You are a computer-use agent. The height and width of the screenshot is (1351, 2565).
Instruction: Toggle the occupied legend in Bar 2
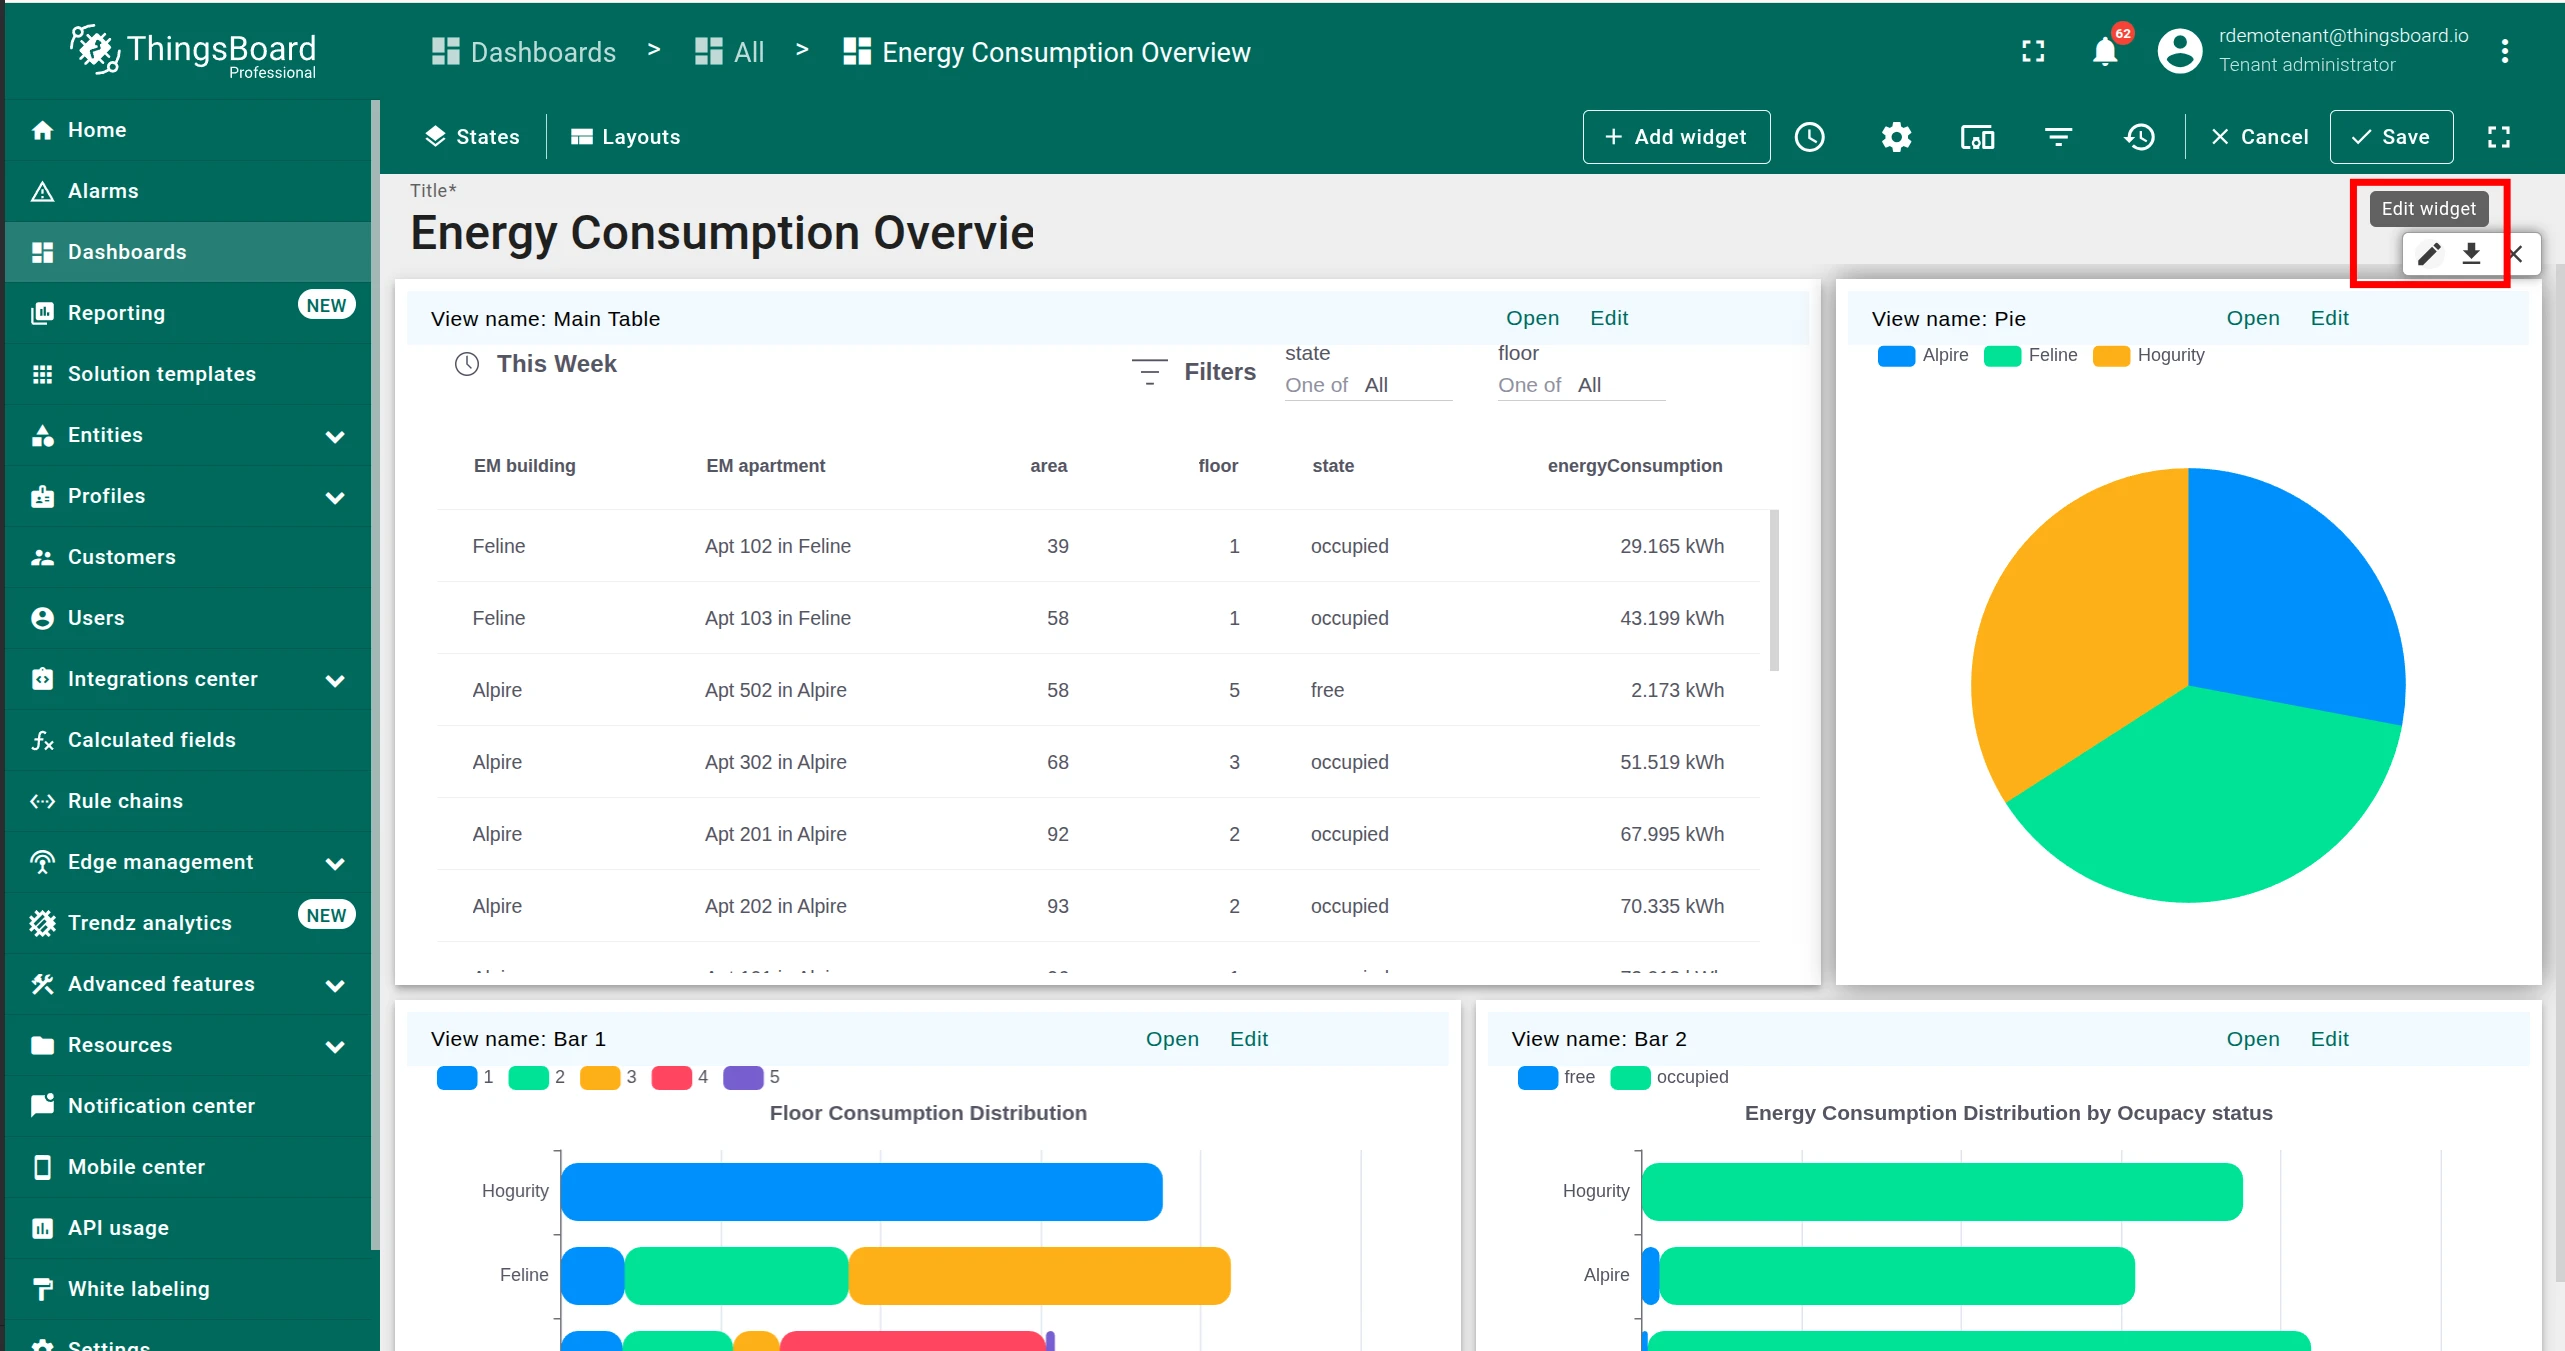[1669, 1077]
